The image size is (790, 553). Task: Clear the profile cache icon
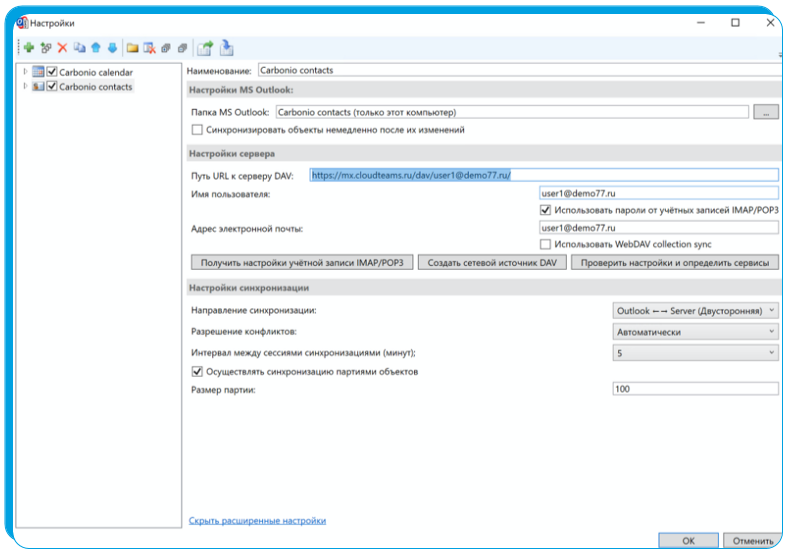pos(150,48)
